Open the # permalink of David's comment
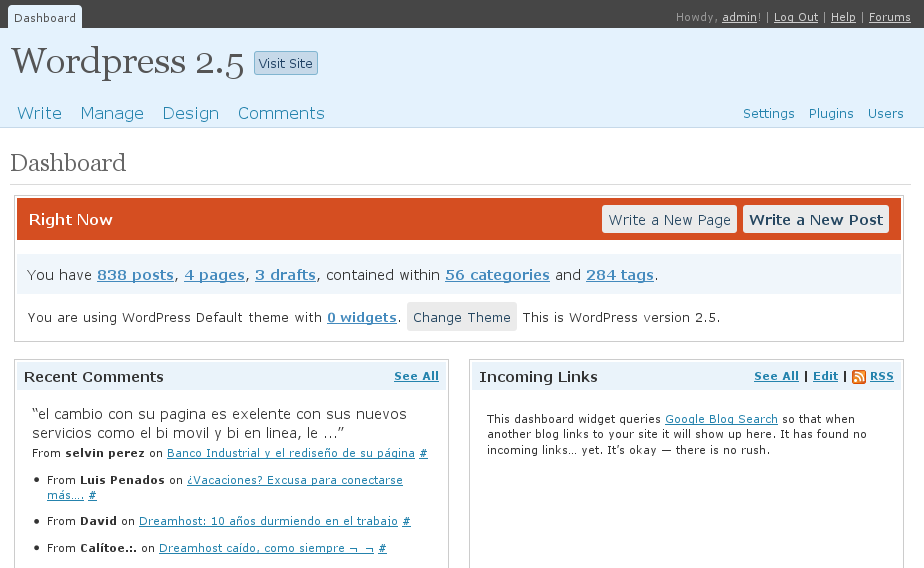The height and width of the screenshot is (568, 924). point(406,521)
